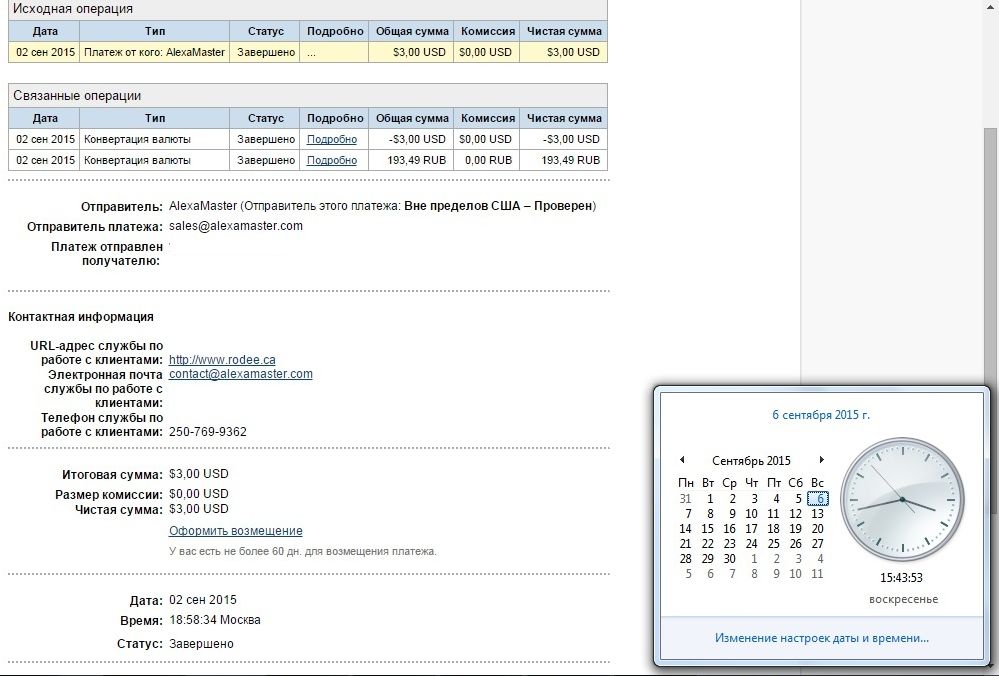Screen dimensions: 999x676
Task: Visit the http://www.rodee.ca link
Action: 222,360
